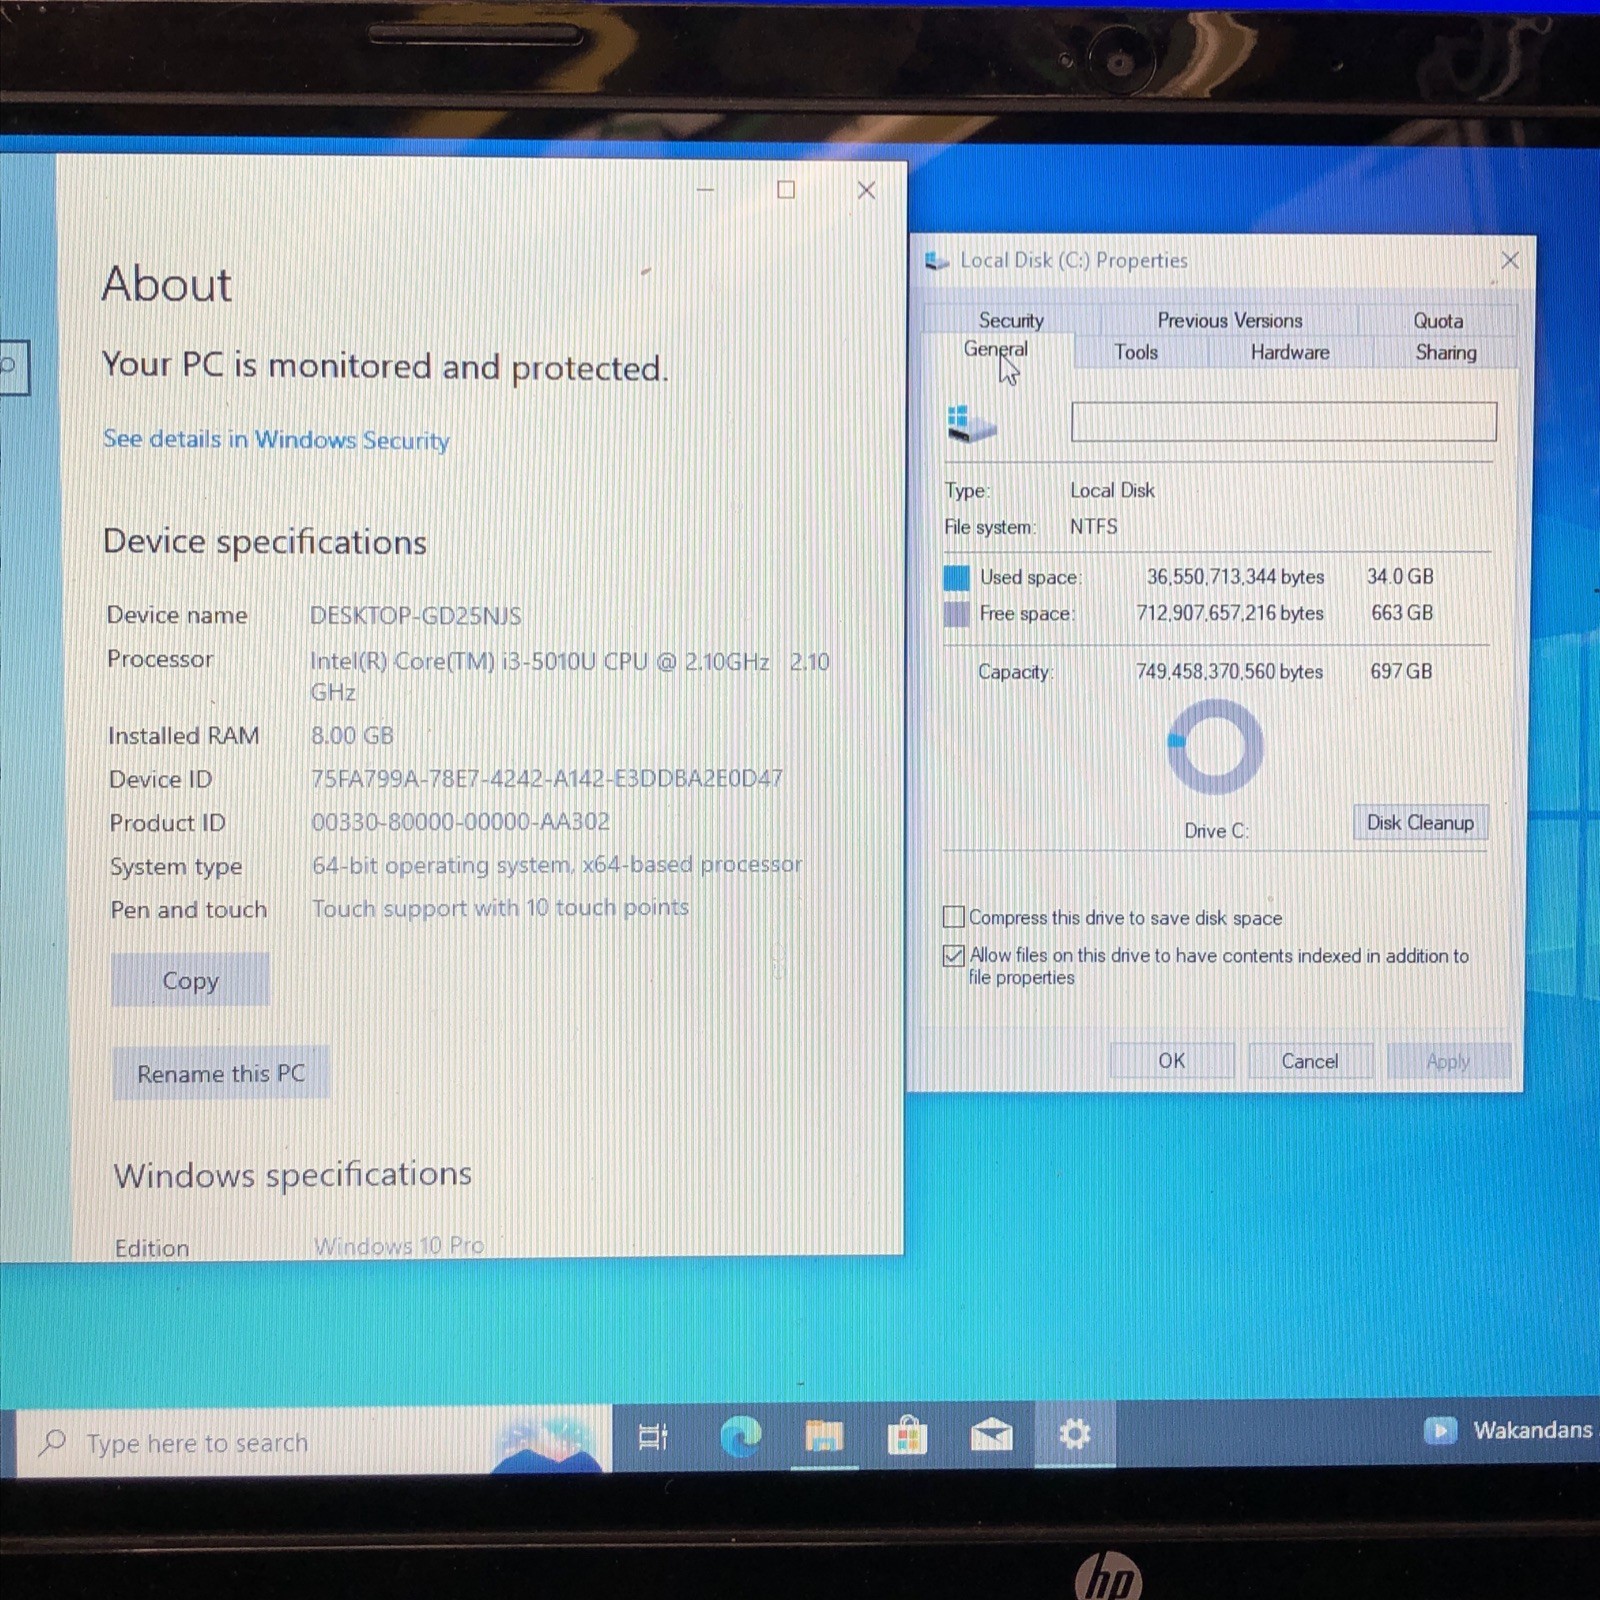Click the Wakandans news taskbar text
The width and height of the screenshot is (1600, 1600).
1532,1430
